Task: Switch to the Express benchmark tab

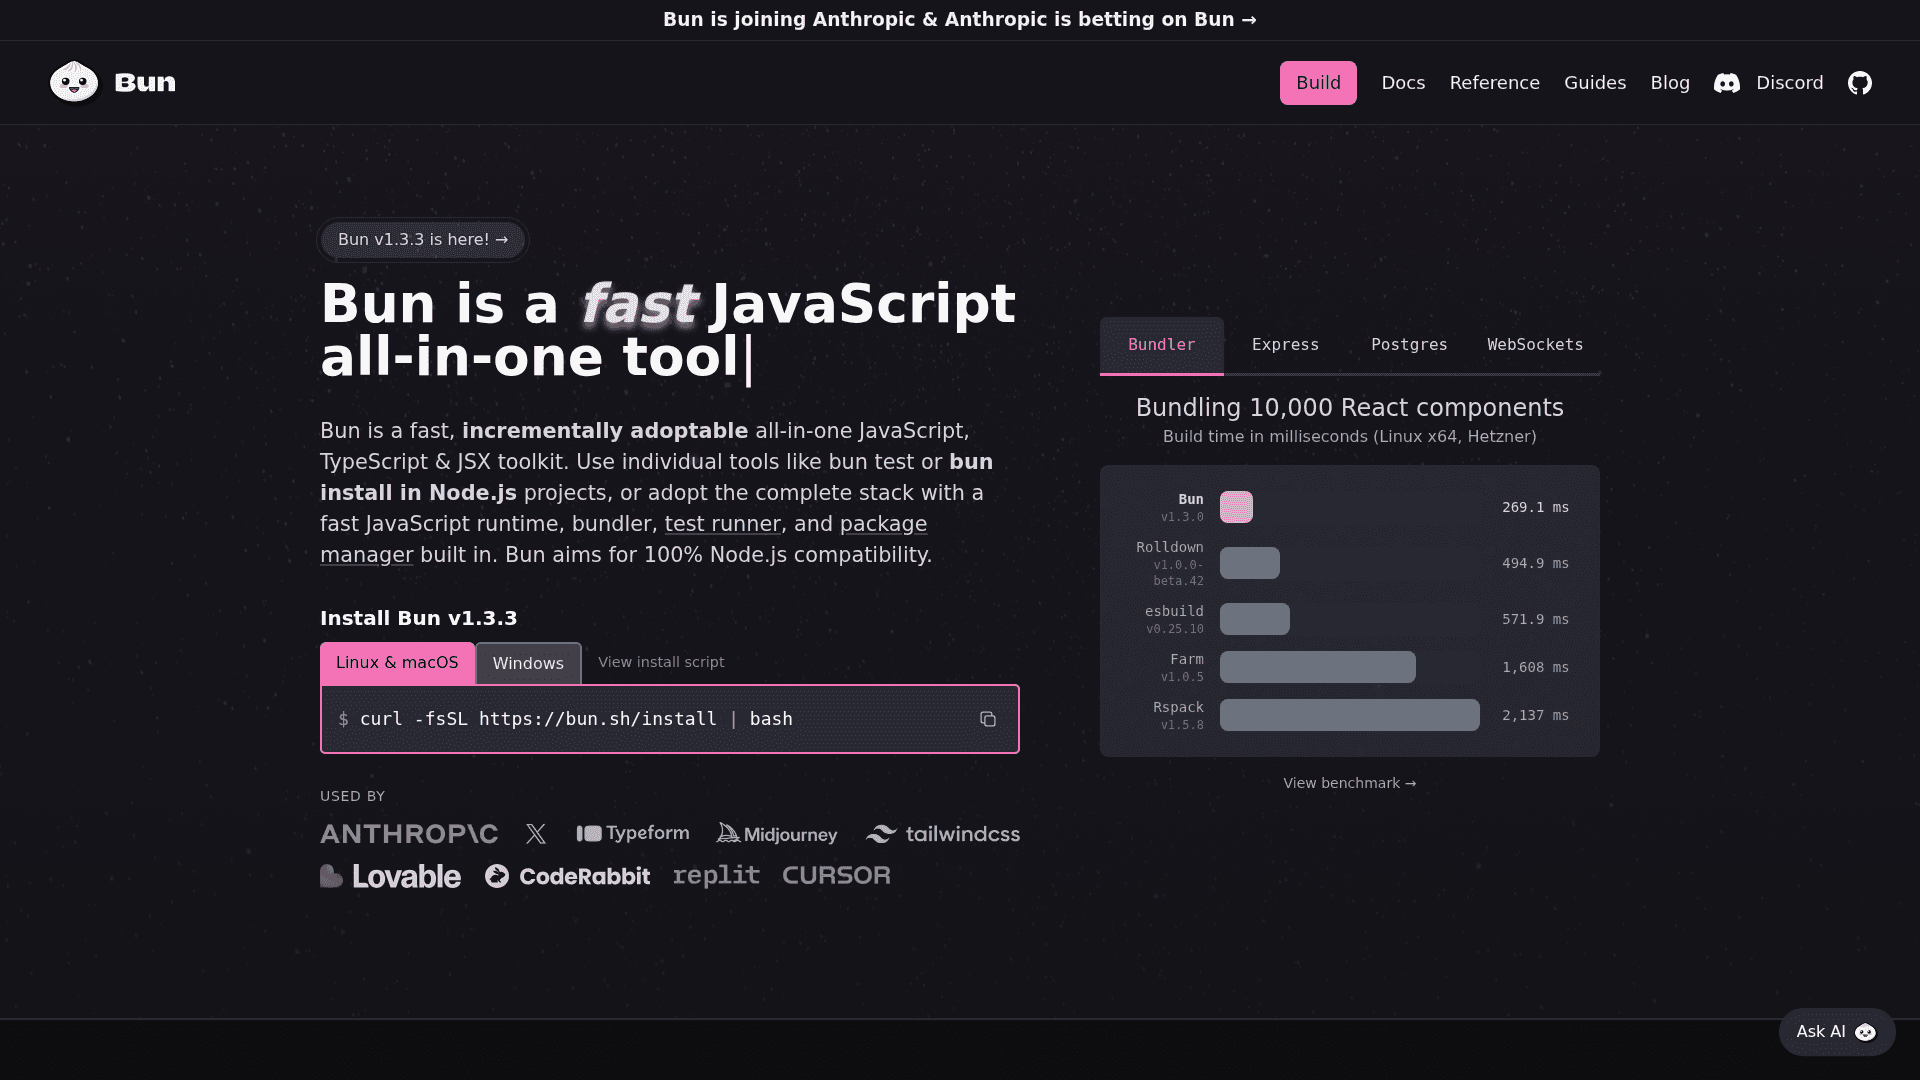Action: coord(1285,345)
